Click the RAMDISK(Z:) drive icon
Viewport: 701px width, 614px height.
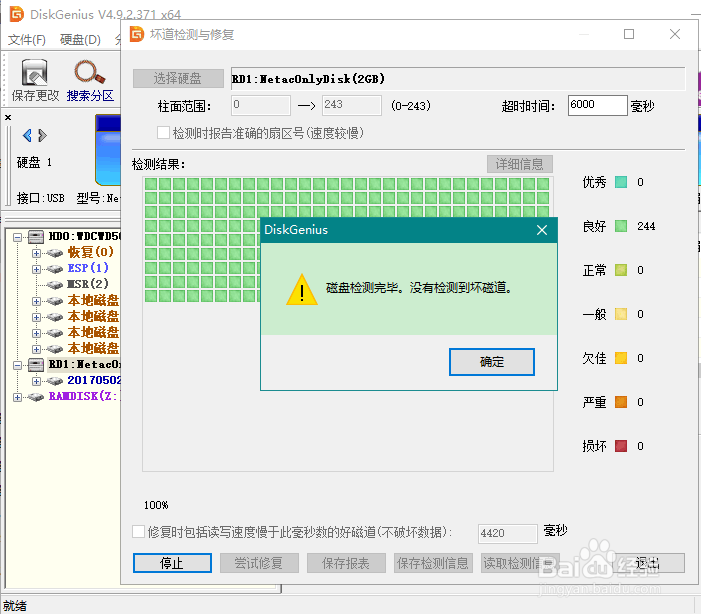pos(36,397)
